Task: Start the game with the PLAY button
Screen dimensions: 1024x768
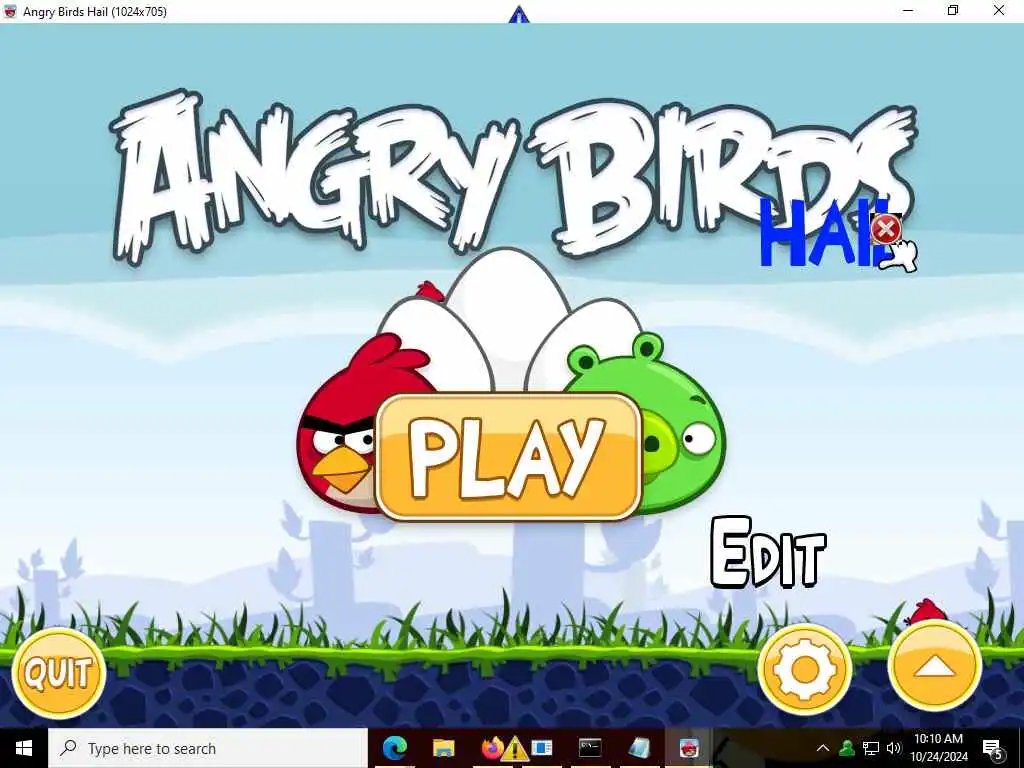Action: click(x=509, y=456)
